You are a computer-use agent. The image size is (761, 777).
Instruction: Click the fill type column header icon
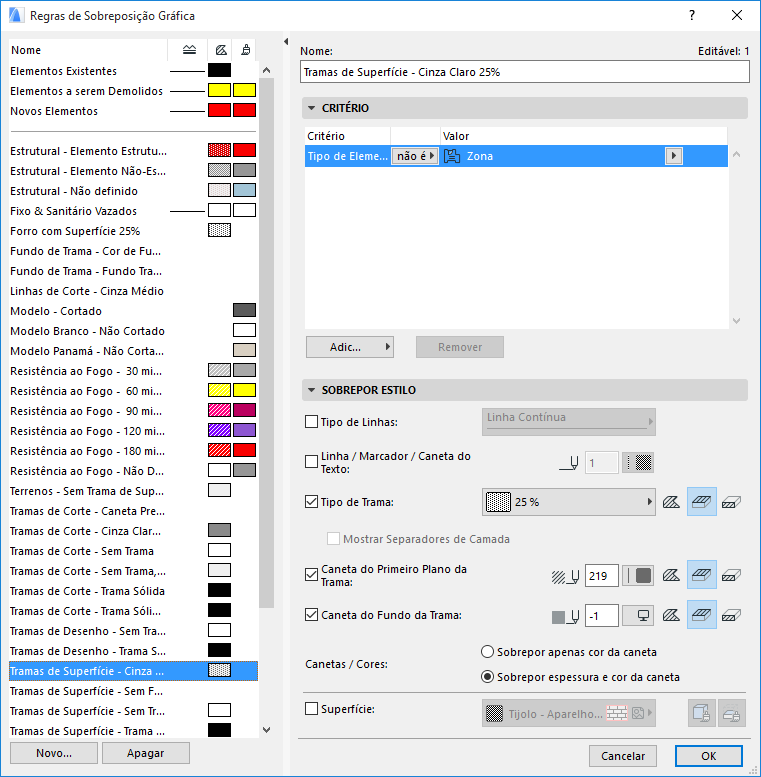(221, 50)
